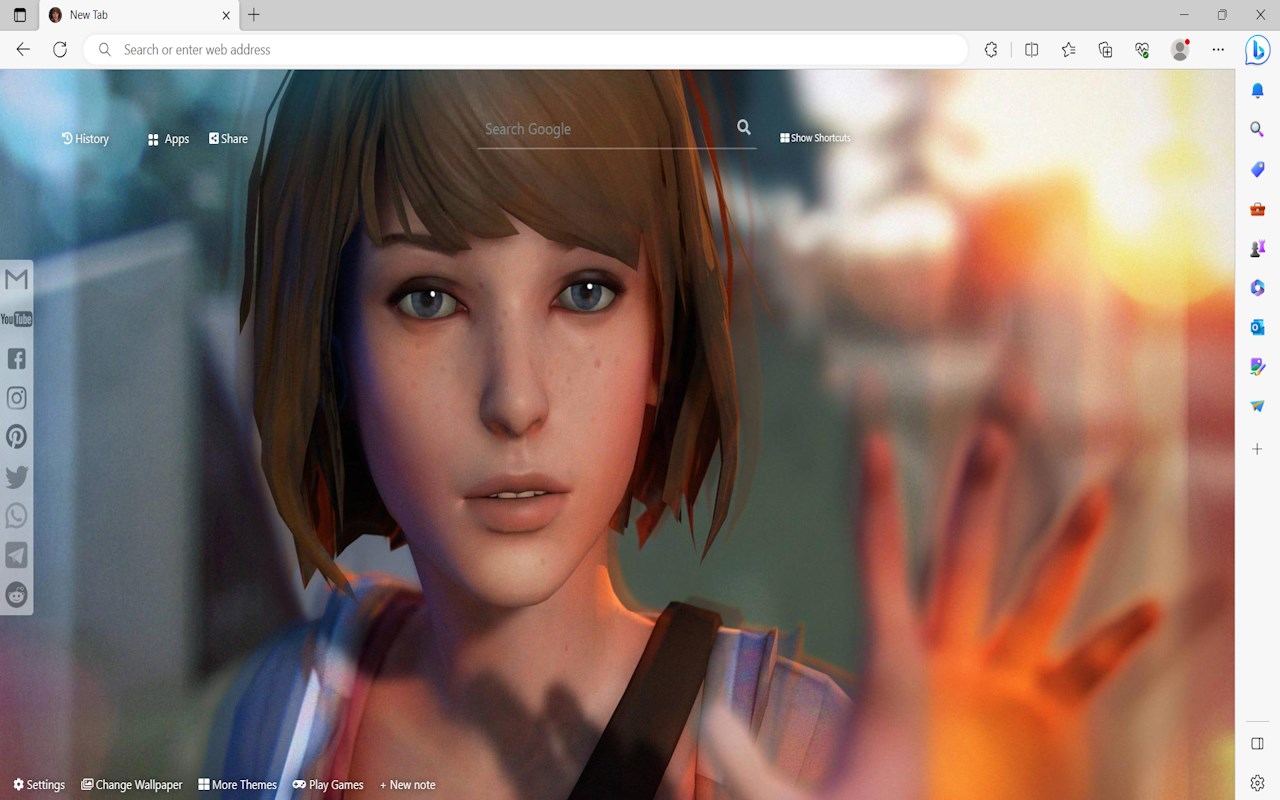Open the Pinterest shortcut icon
The height and width of the screenshot is (800, 1280).
point(16,437)
